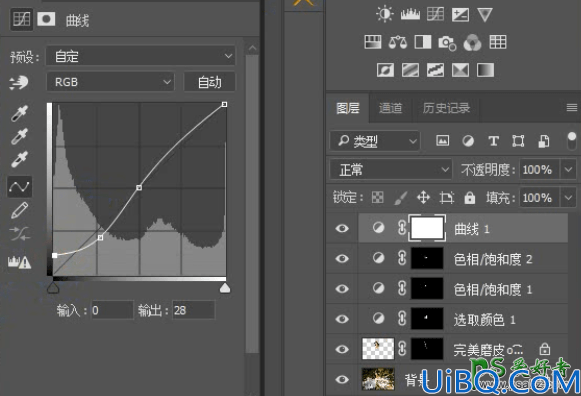The width and height of the screenshot is (581, 396).
Task: Switch to the 历史记录 tab
Action: point(446,108)
